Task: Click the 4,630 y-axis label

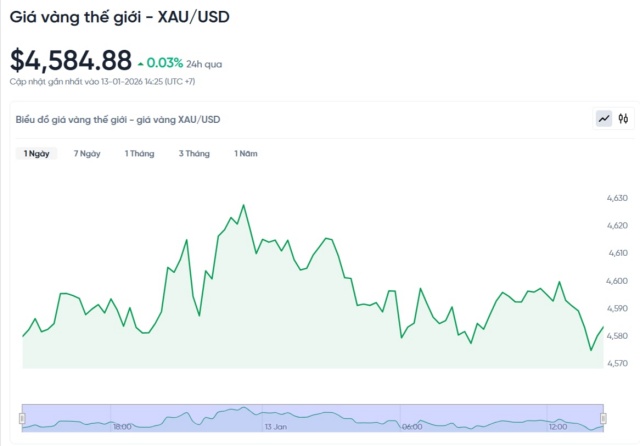Action: (617, 199)
